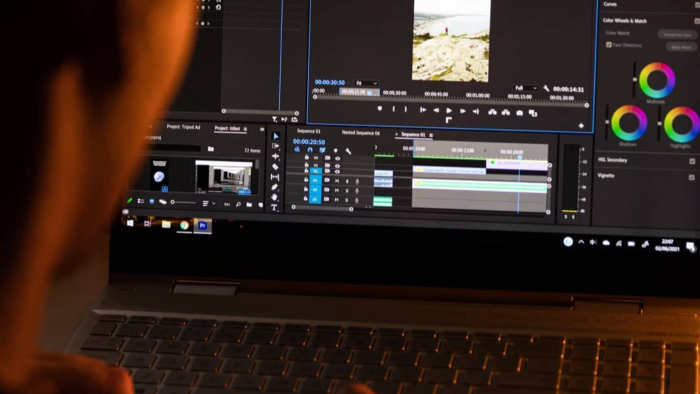This screenshot has height=394, width=700.
Task: Click the Apply Match button
Action: [x=681, y=46]
